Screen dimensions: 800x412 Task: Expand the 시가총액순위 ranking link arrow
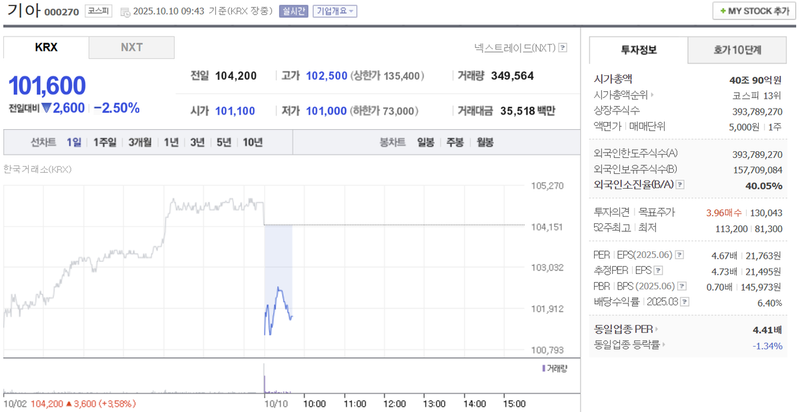(x=653, y=95)
